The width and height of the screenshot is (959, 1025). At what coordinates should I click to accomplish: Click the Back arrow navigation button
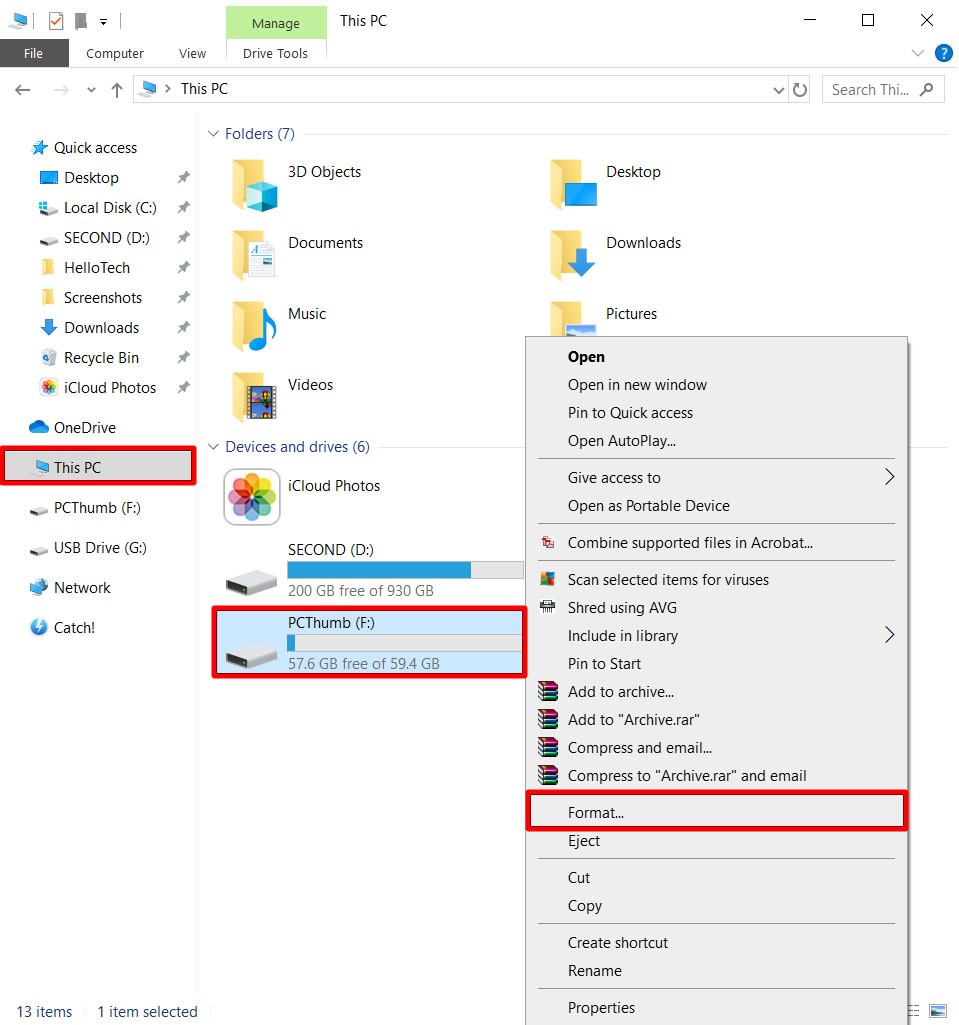[24, 90]
